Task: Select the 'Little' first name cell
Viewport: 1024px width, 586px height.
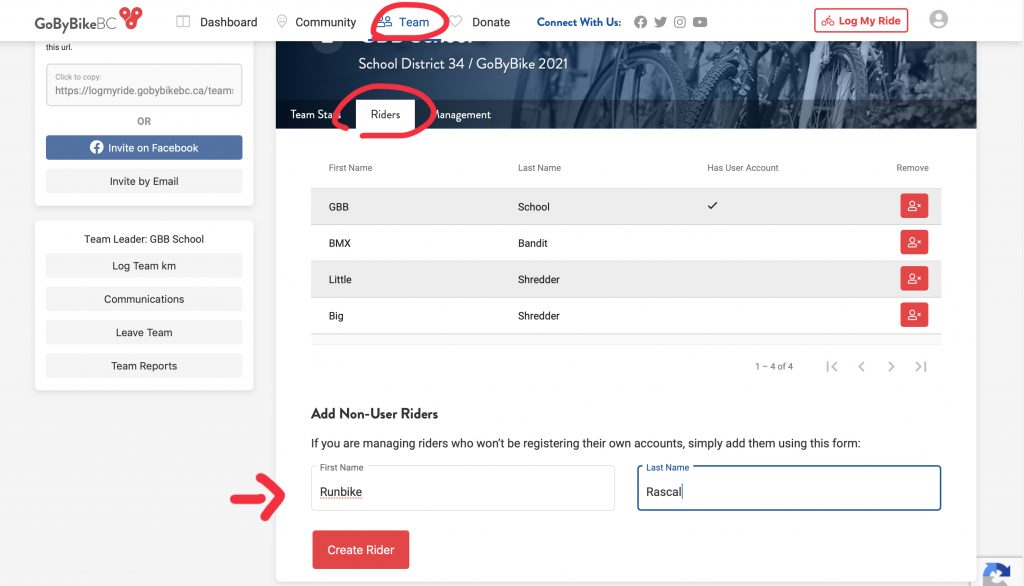Action: pos(340,280)
